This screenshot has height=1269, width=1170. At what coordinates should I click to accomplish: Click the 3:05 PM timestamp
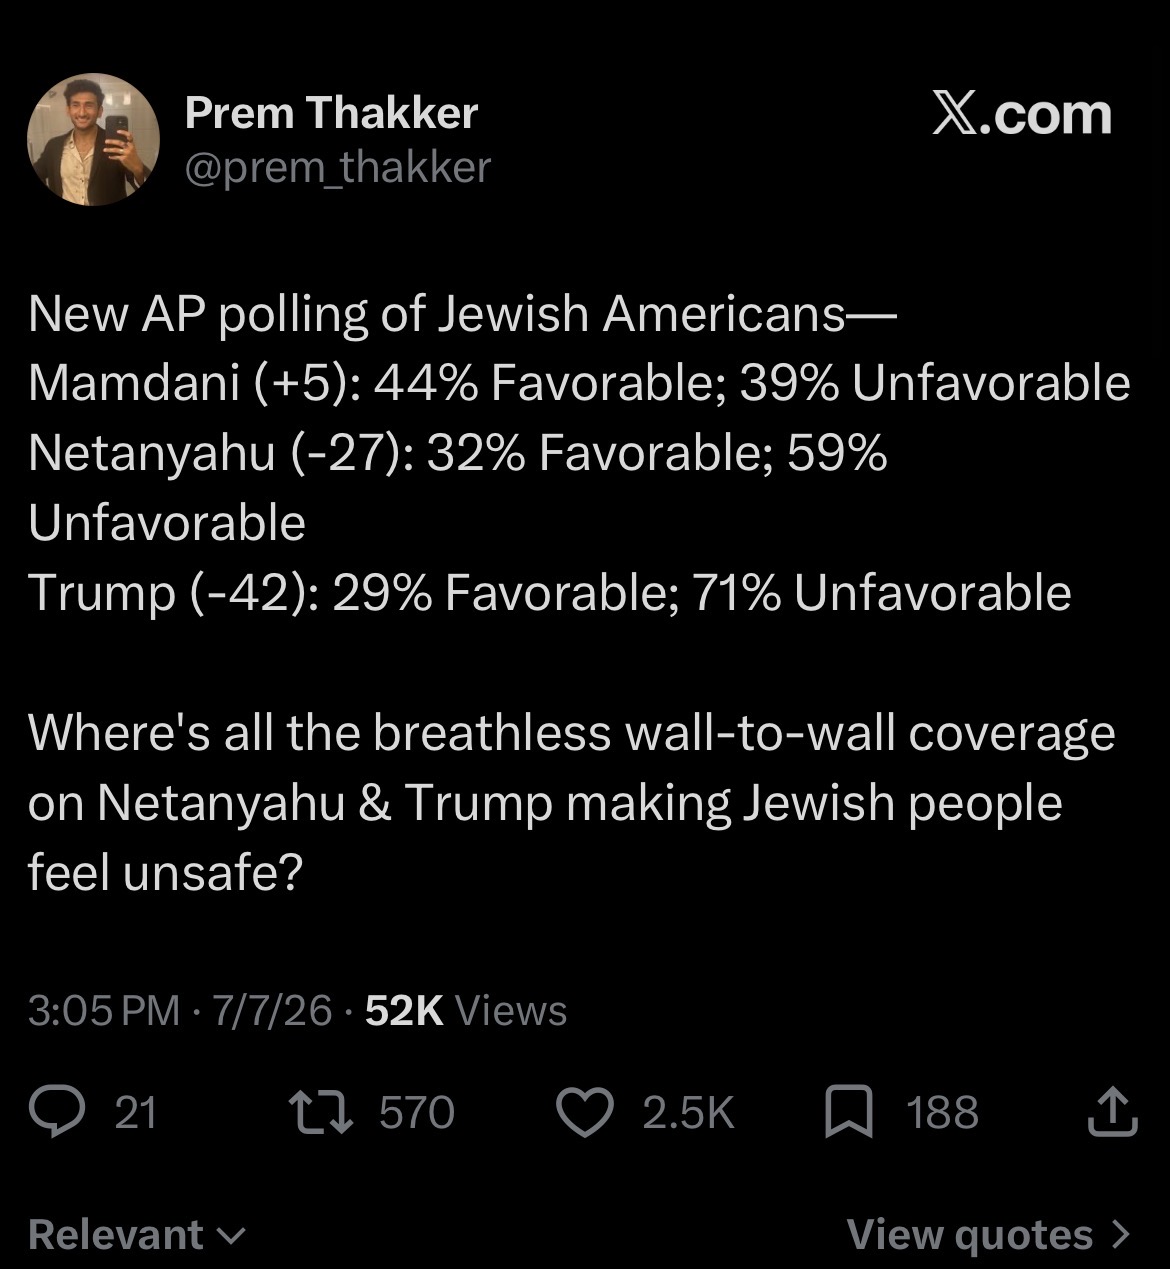point(104,1010)
